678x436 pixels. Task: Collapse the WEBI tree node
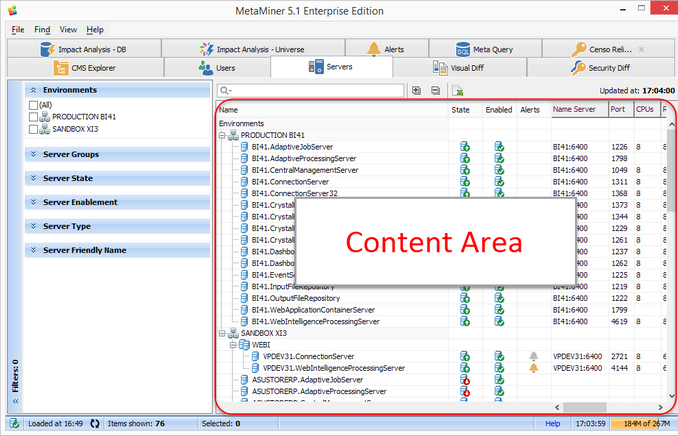click(x=233, y=345)
